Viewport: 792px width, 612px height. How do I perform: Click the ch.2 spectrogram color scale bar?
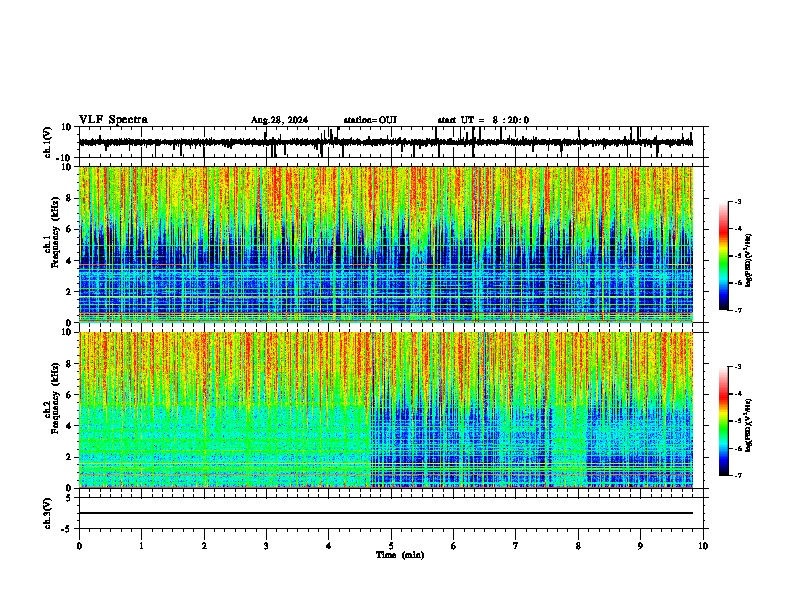point(724,421)
